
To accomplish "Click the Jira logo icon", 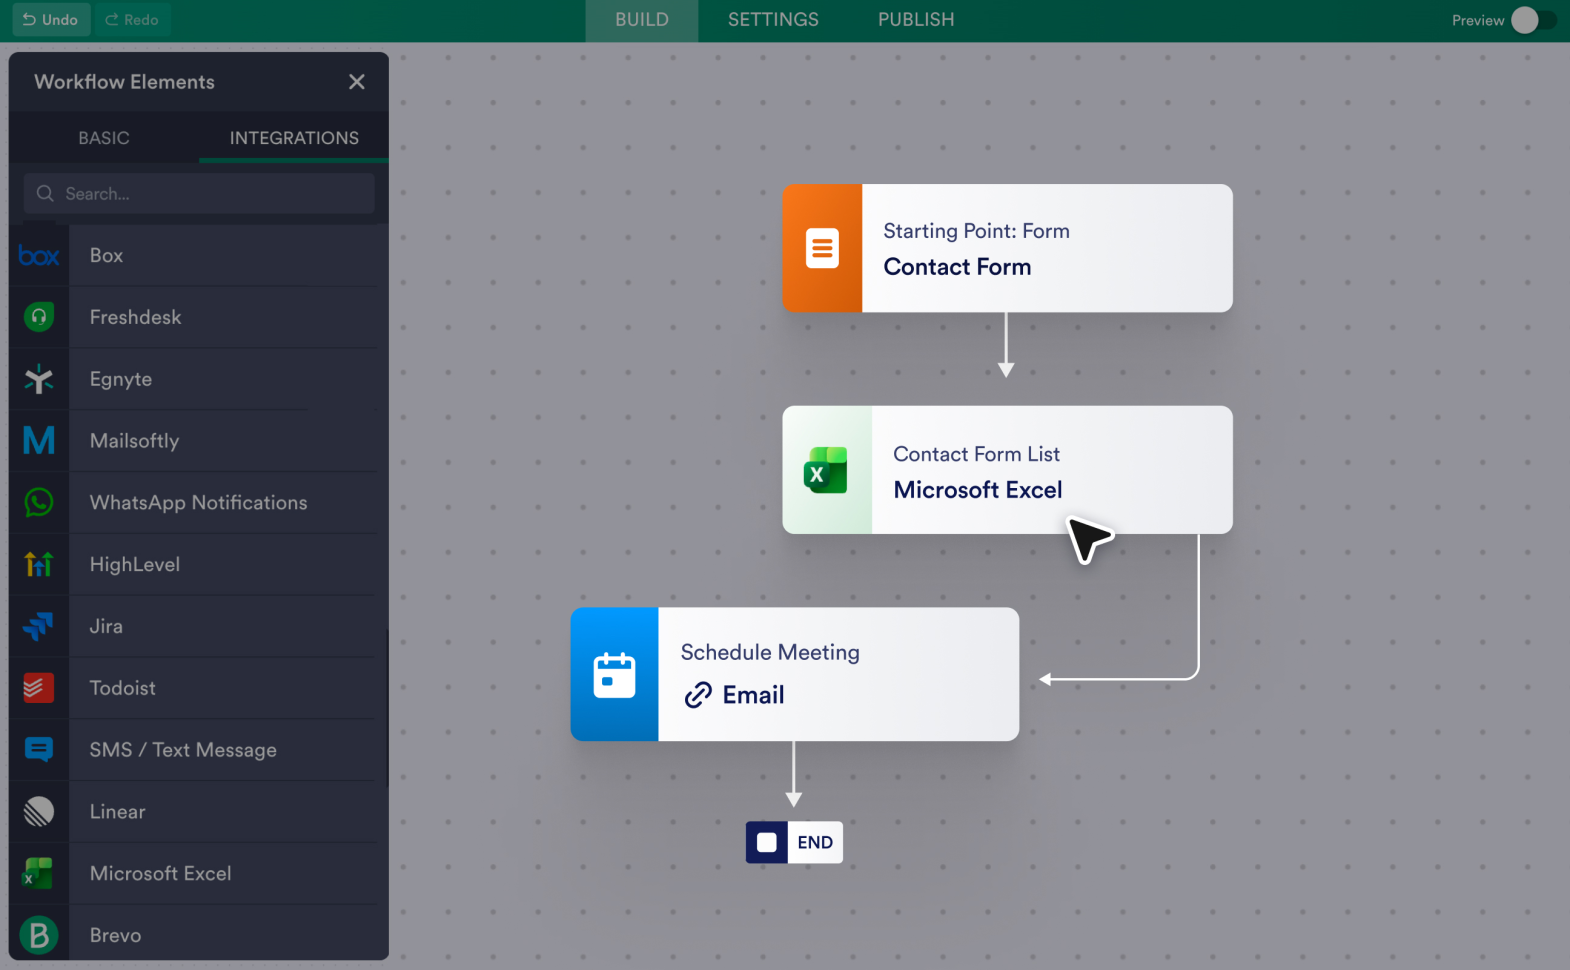I will pos(39,626).
